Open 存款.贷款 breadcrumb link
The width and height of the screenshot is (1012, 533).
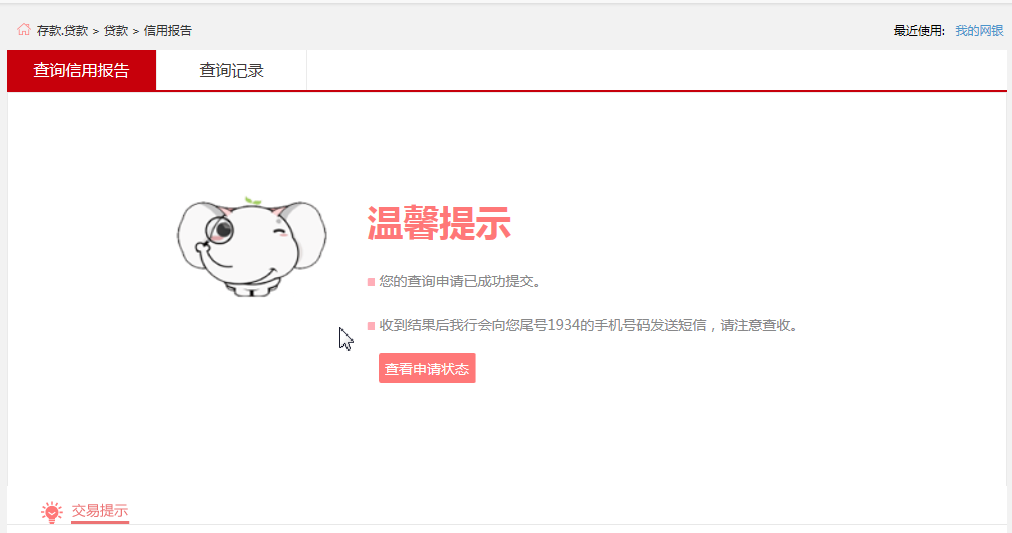click(62, 30)
